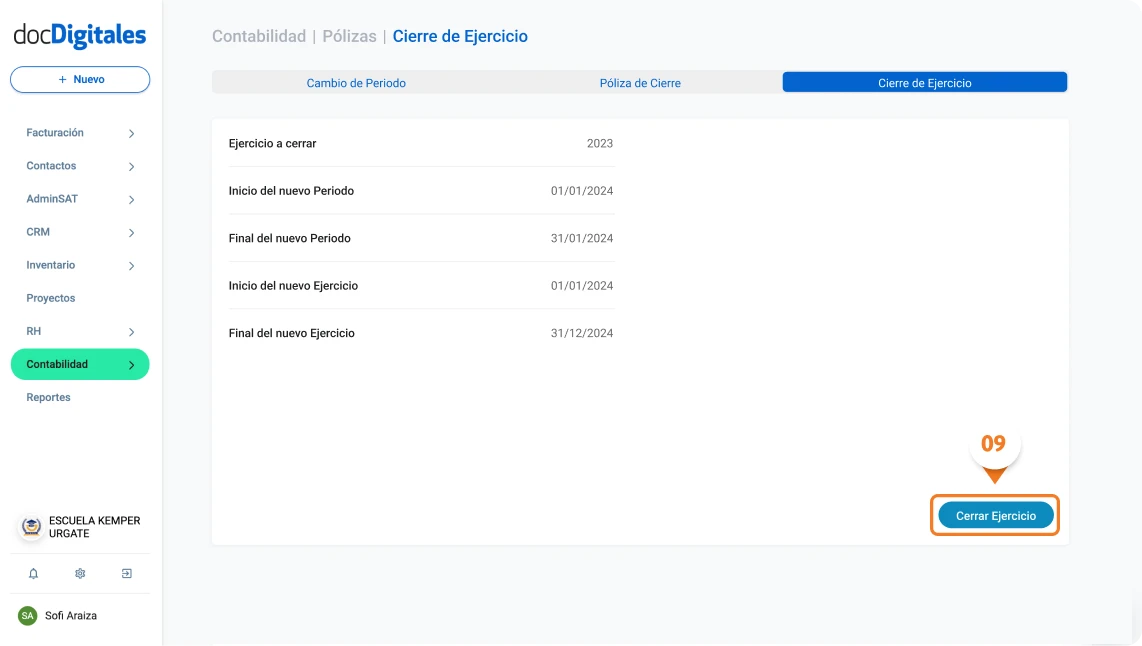
Task: Click the logout icon
Action: click(x=127, y=573)
